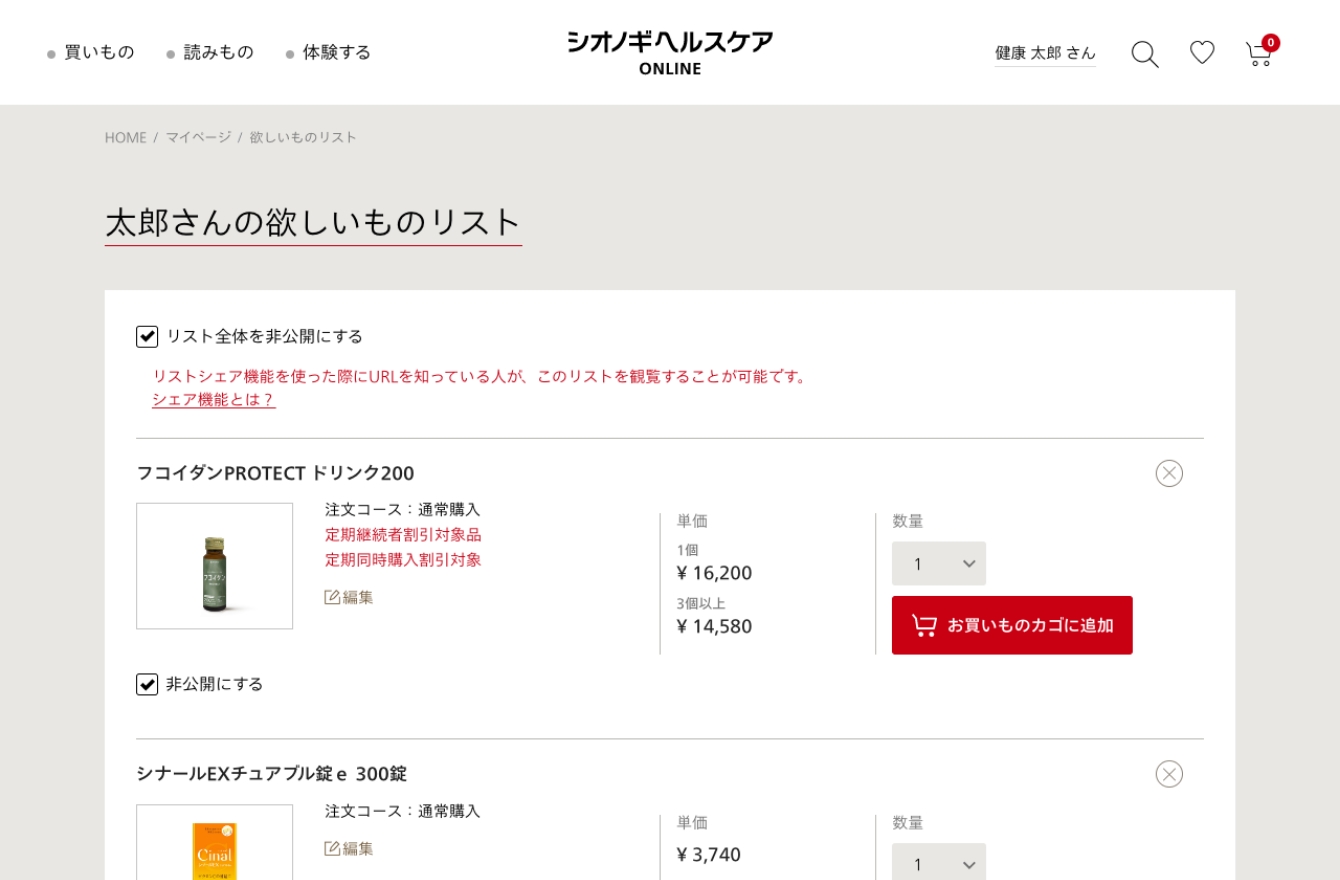Viewport: 1340px width, 880px height.
Task: Click the price ¥ 3,740
Action: coord(709,855)
